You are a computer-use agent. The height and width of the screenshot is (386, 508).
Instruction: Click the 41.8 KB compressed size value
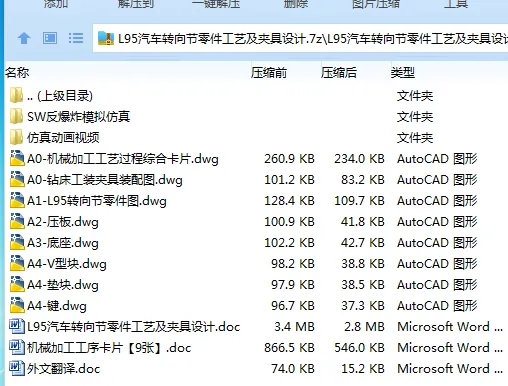point(363,222)
